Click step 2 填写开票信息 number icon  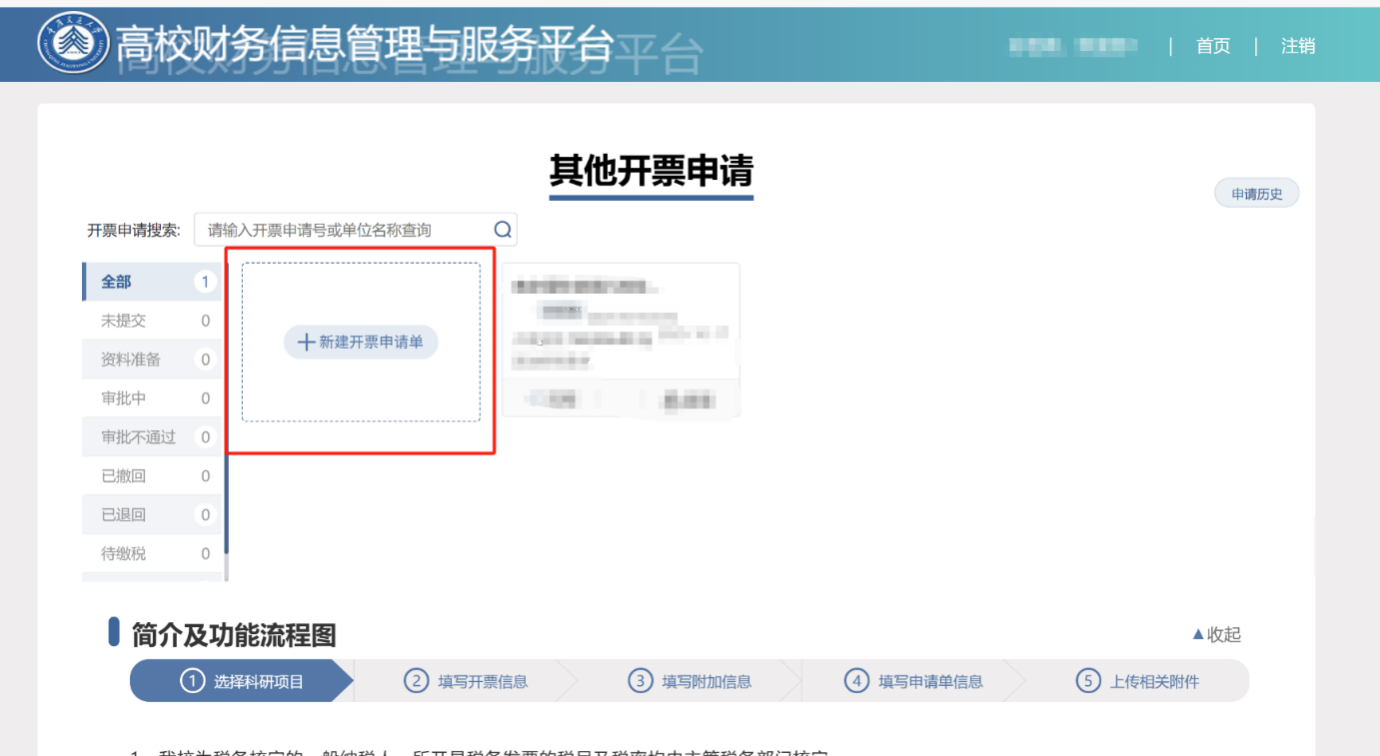click(416, 681)
